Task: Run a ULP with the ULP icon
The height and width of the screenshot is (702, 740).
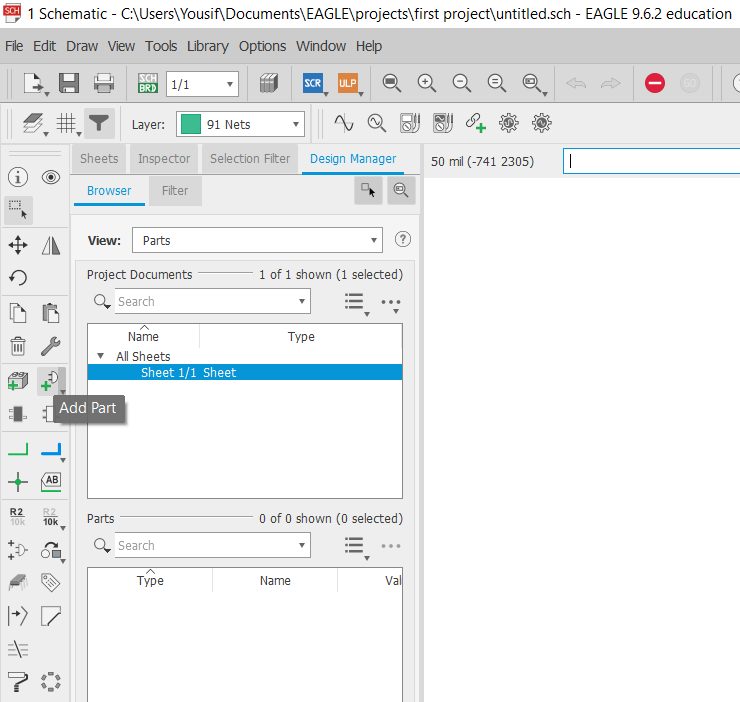Action: click(x=348, y=84)
